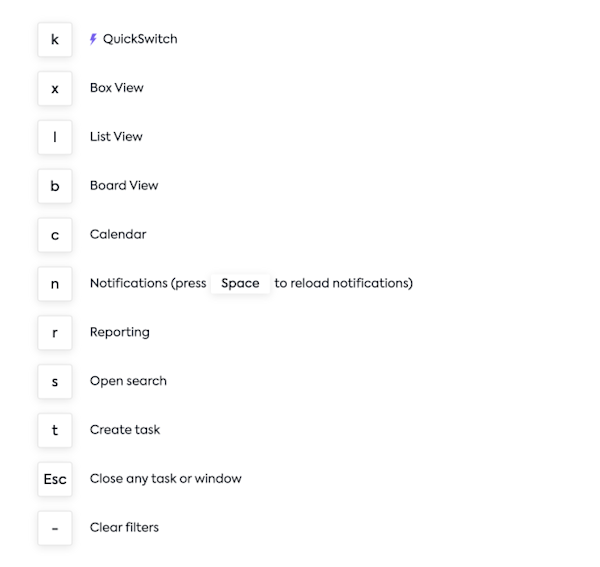Click the purple lightning bolt icon
The width and height of the screenshot is (600, 567).
tap(93, 39)
